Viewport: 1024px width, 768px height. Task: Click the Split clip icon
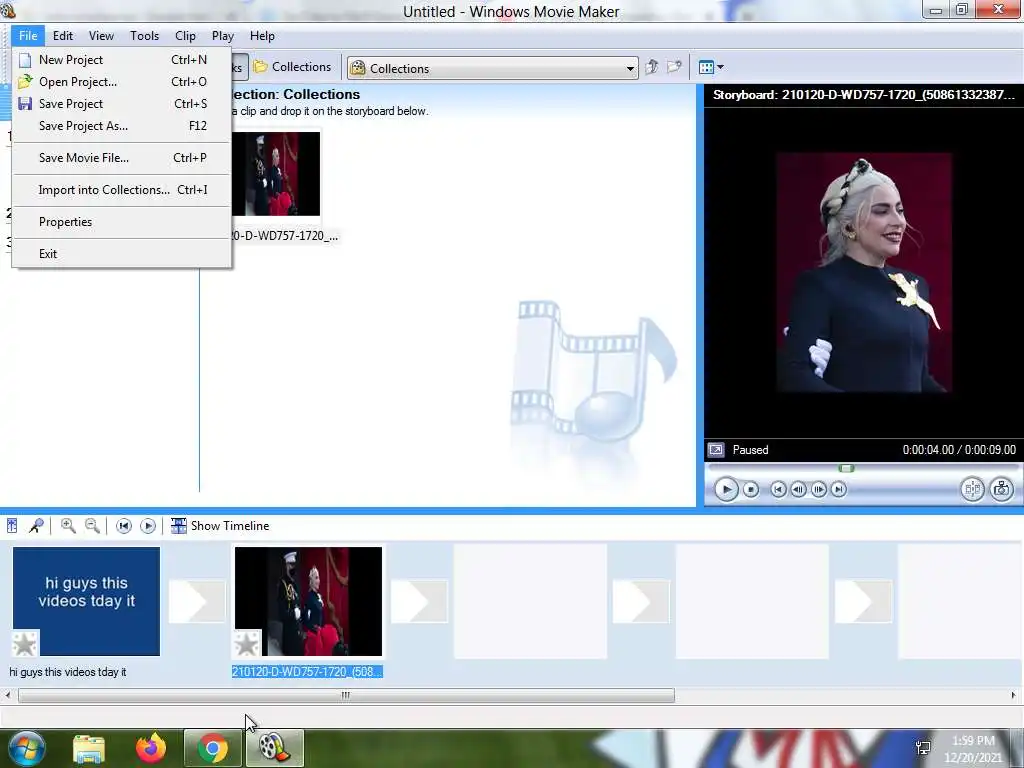tap(972, 489)
